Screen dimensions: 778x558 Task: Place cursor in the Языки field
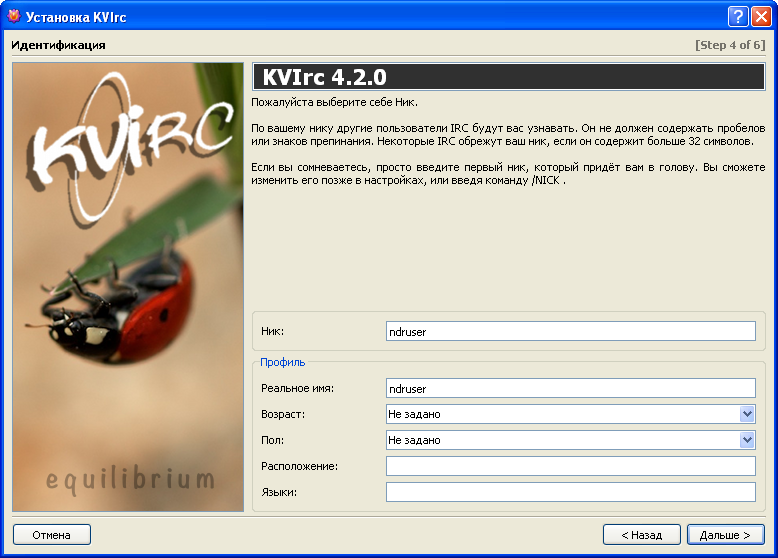570,492
